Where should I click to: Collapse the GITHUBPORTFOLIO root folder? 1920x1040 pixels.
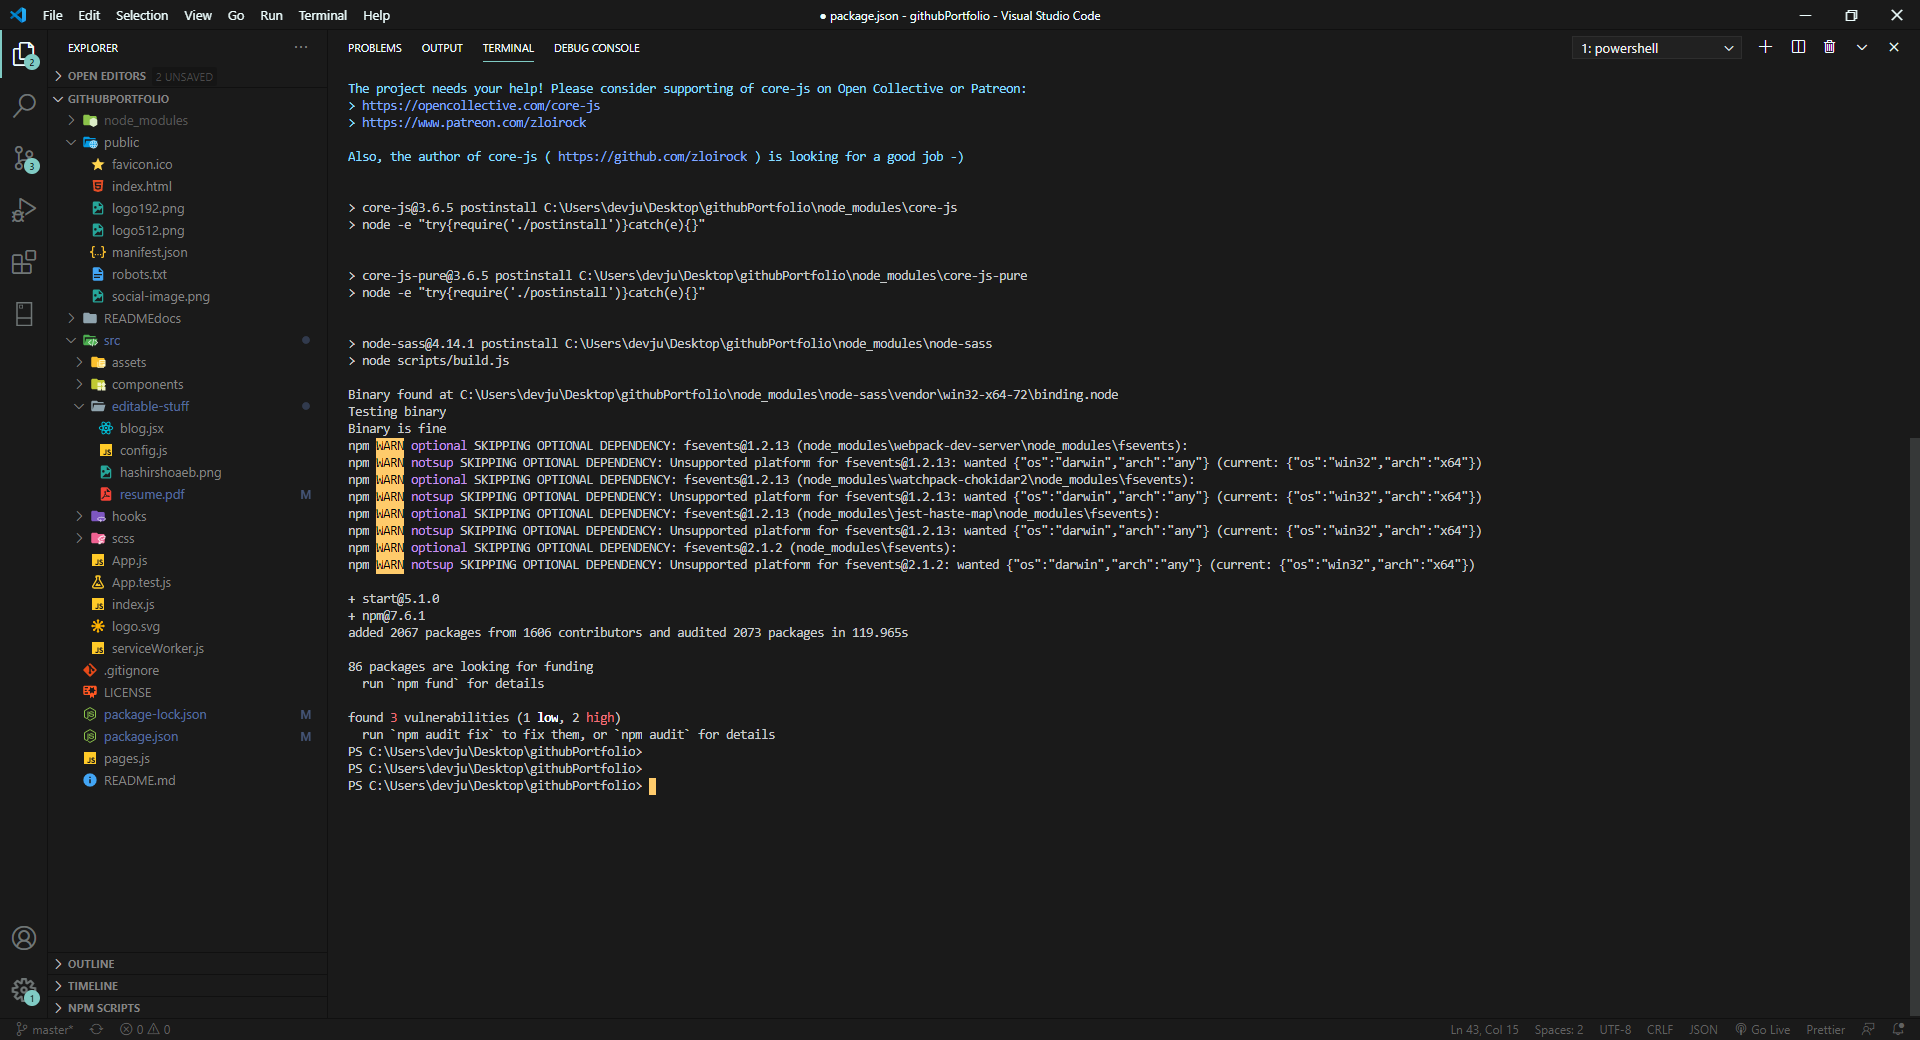(x=188, y=99)
